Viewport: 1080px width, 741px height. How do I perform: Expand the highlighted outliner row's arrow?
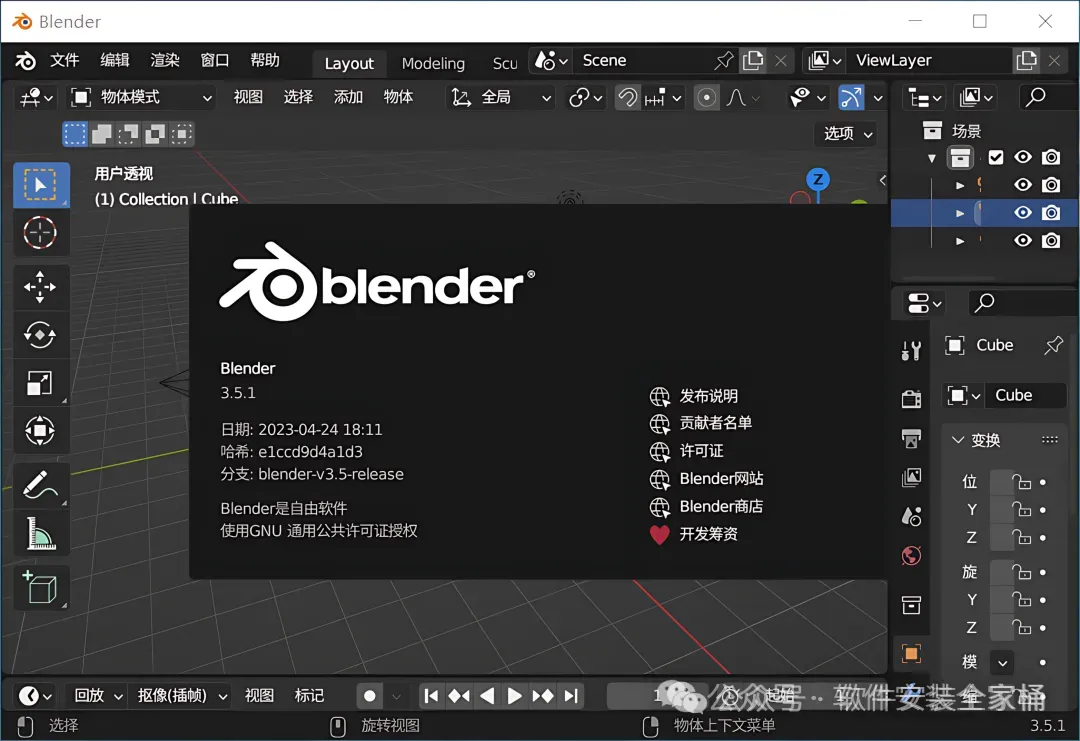(959, 213)
